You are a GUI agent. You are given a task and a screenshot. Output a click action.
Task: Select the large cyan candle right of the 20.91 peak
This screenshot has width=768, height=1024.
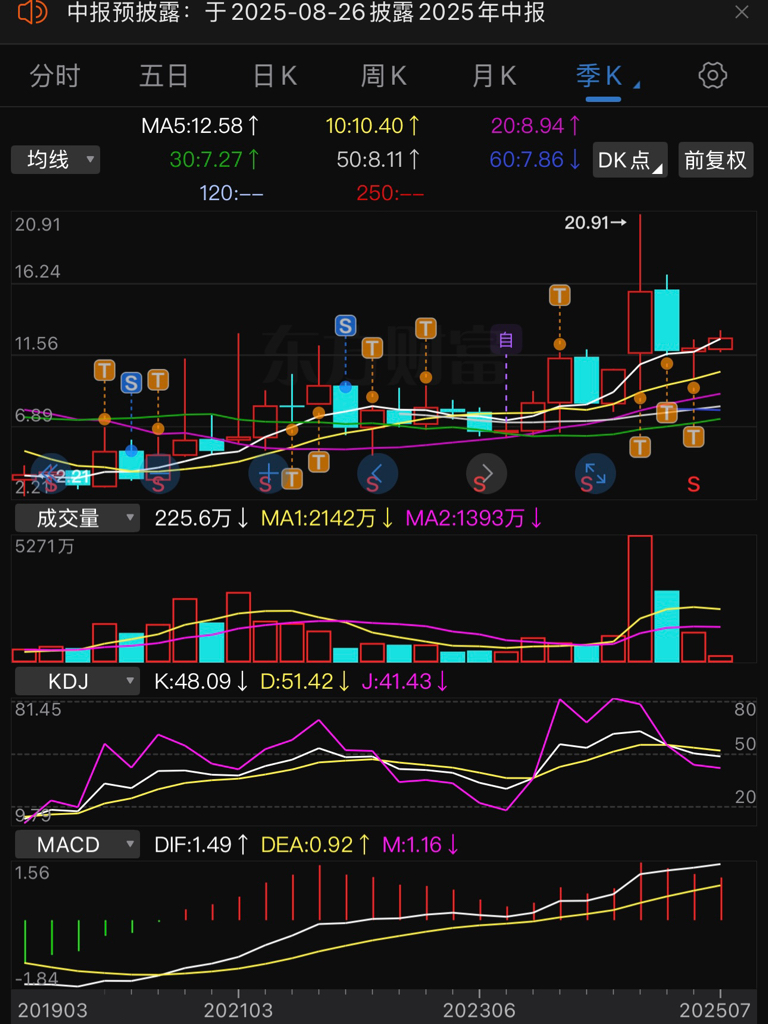(667, 320)
